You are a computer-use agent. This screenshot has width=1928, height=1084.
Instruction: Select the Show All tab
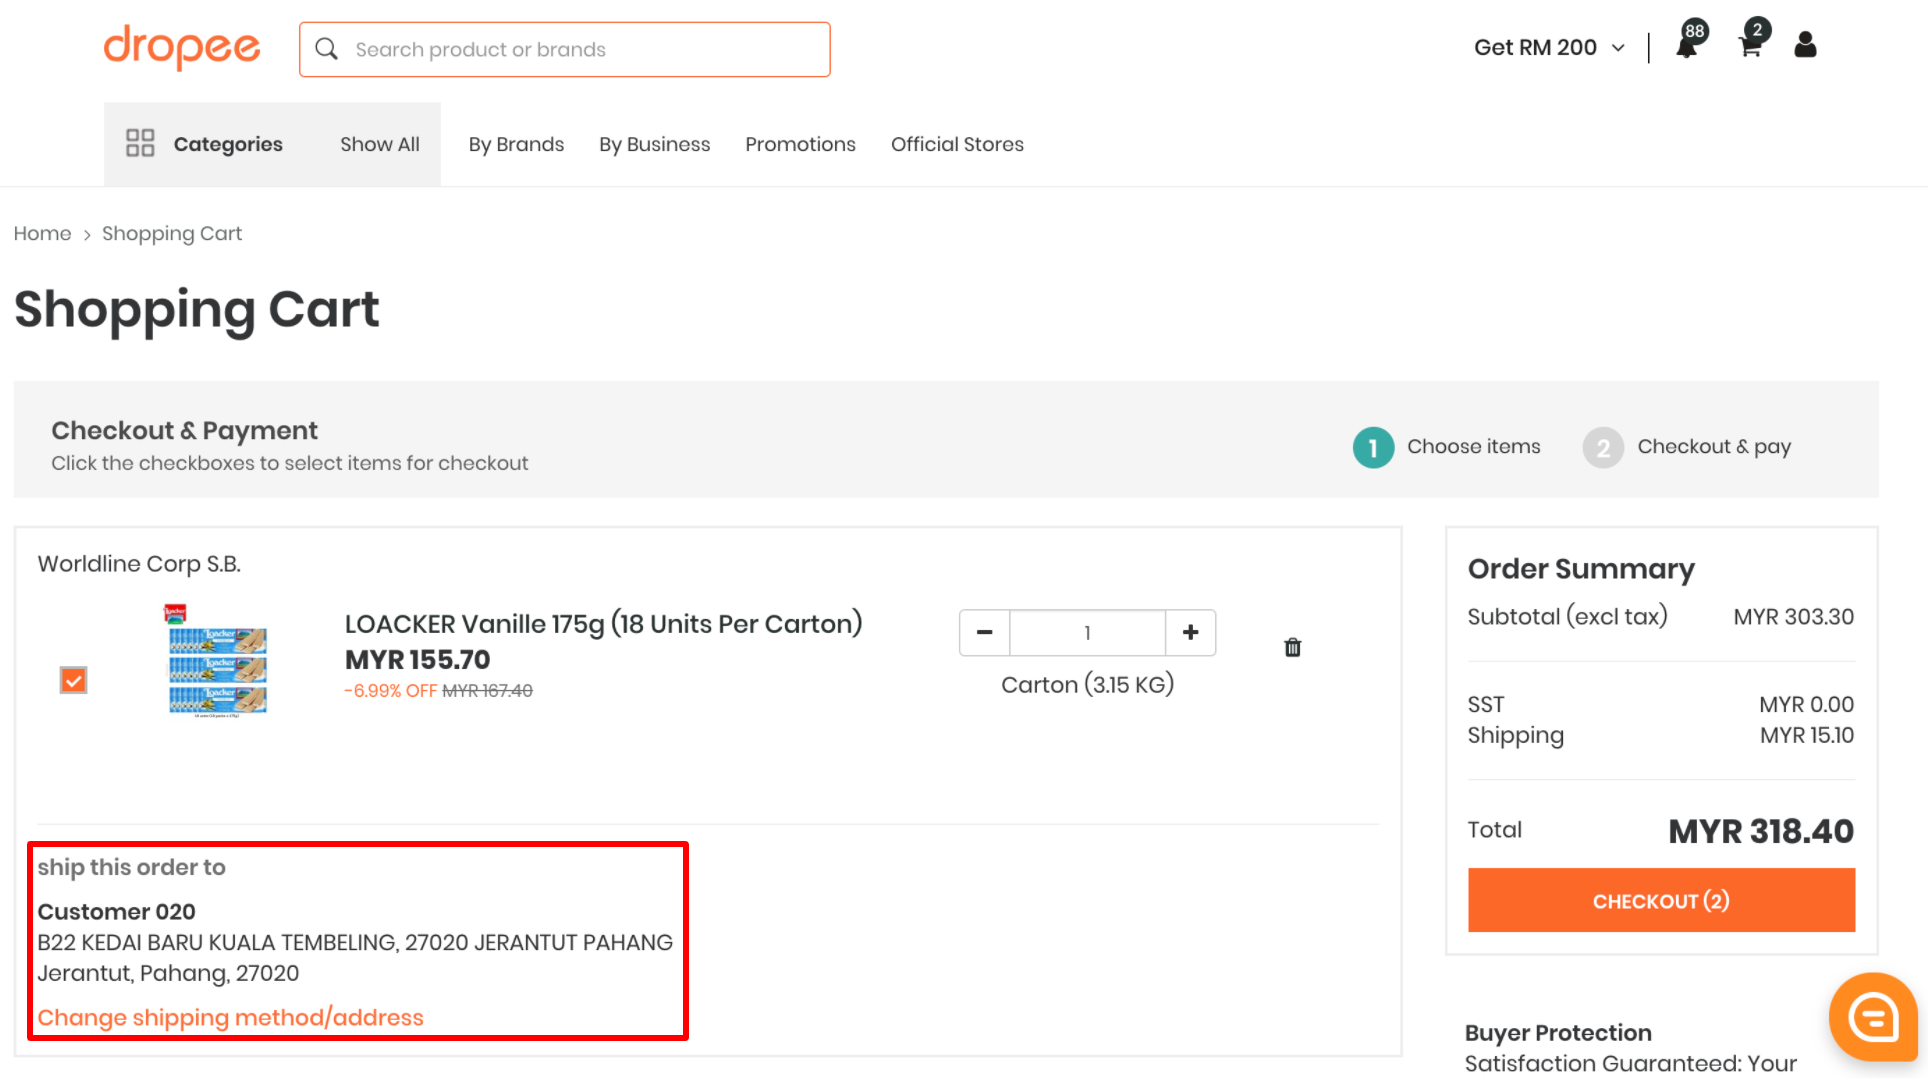point(380,144)
